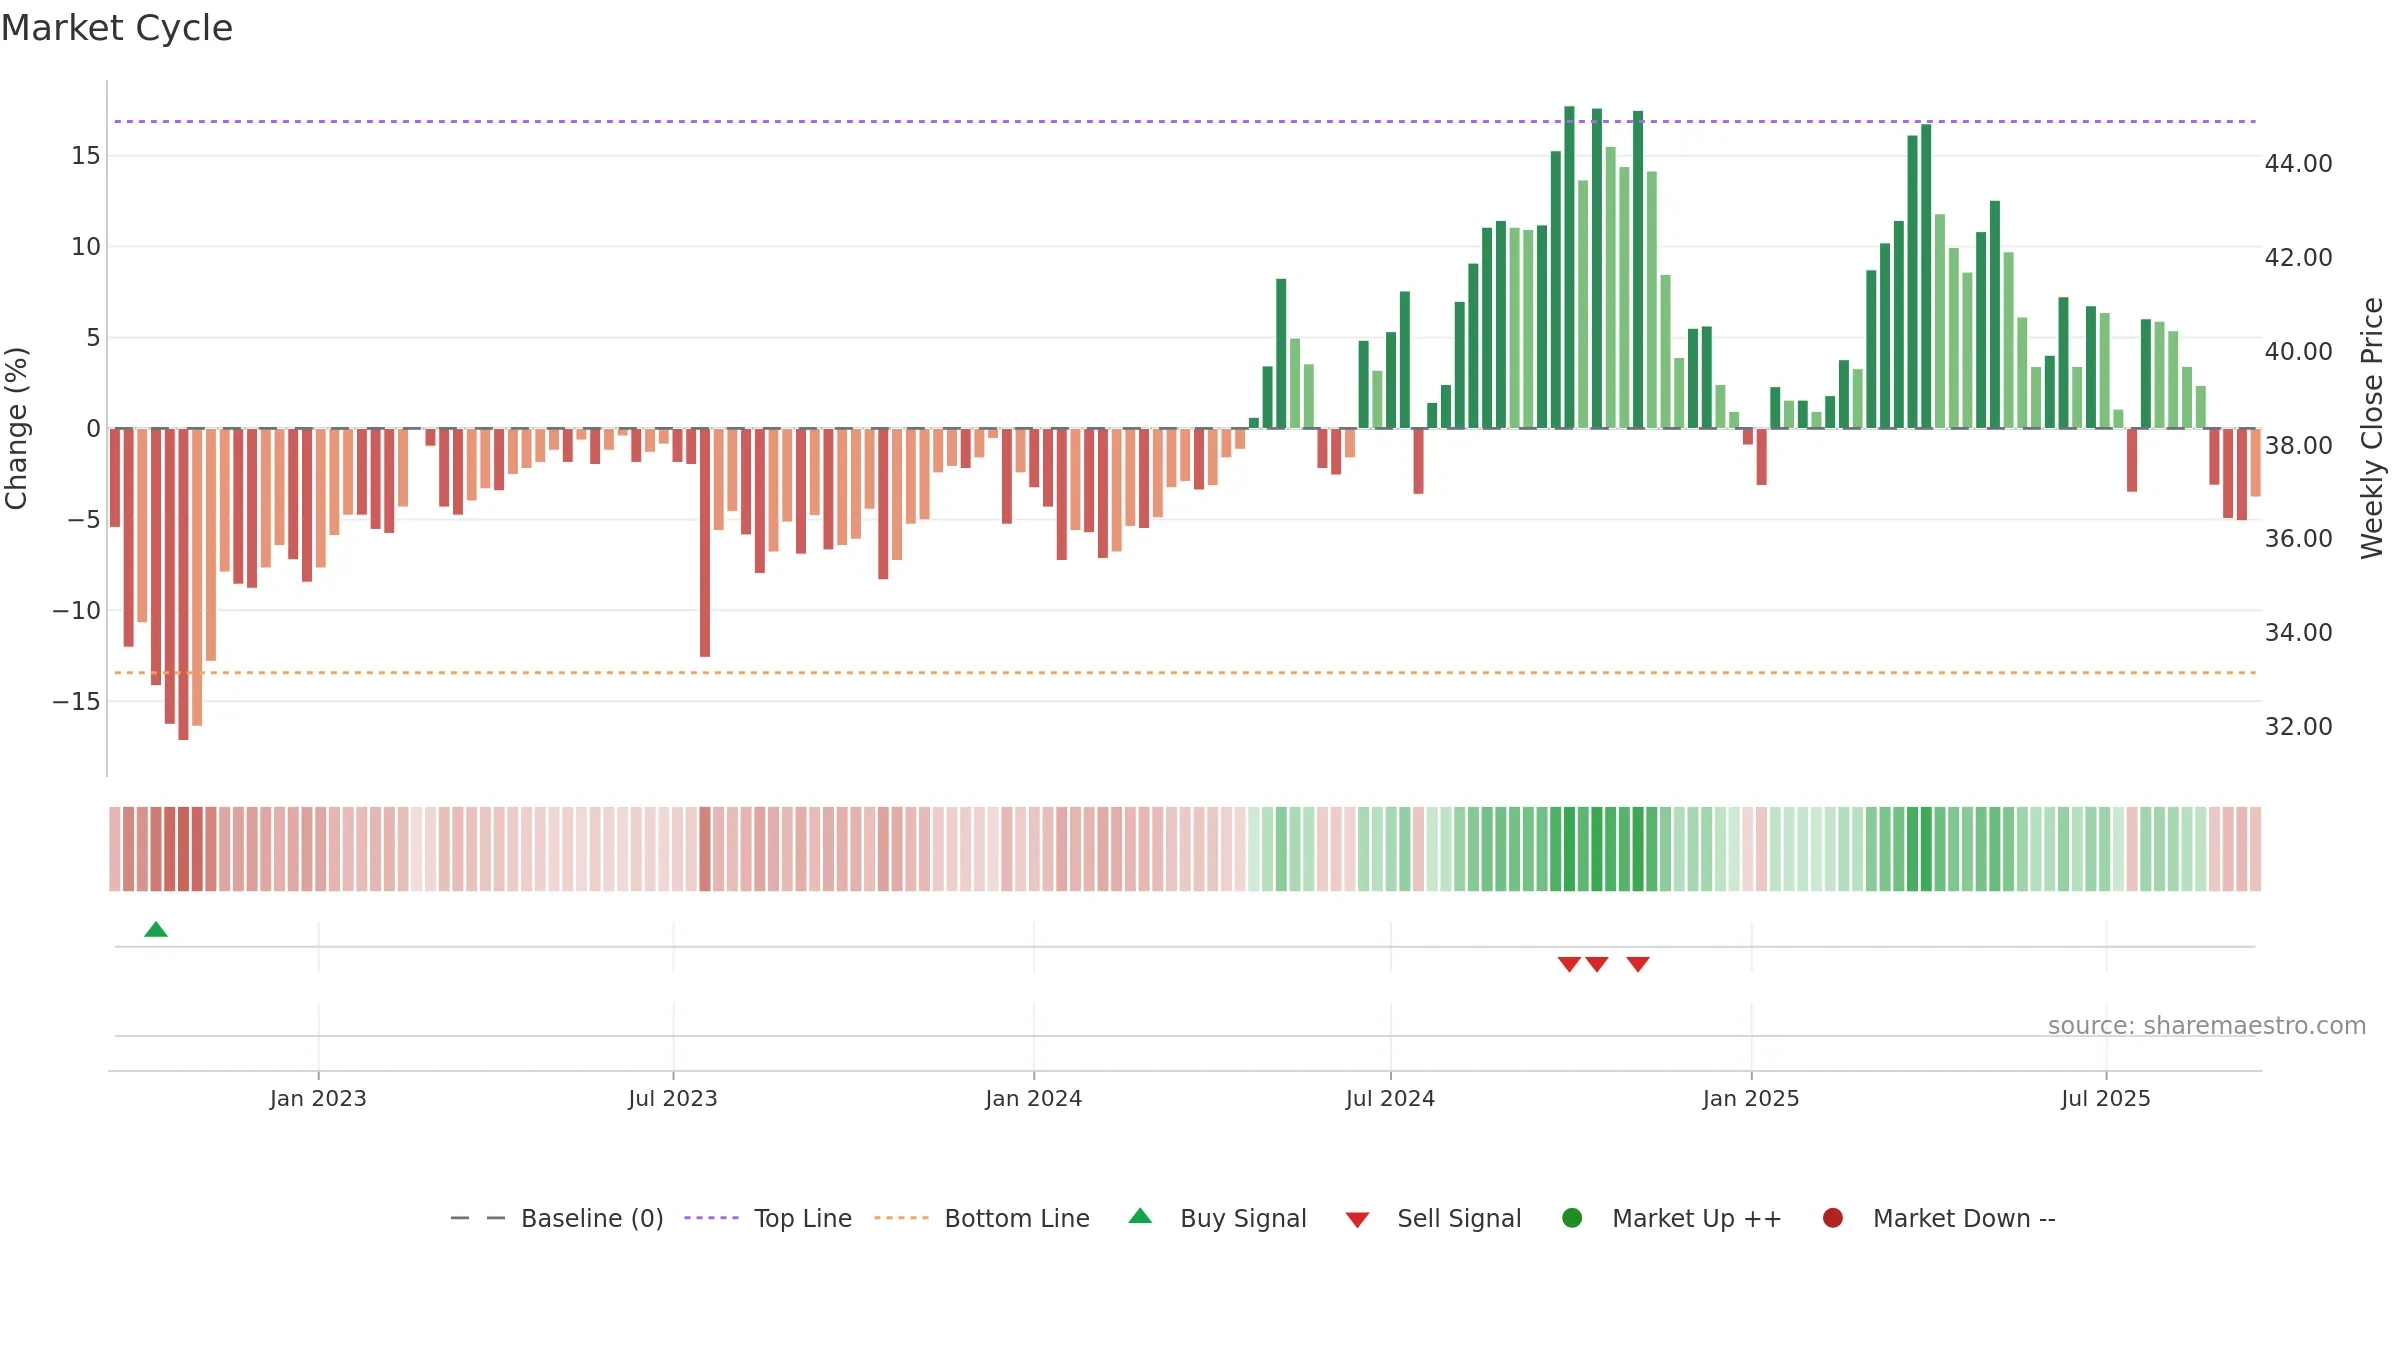Screen dimensions: 2400x1350
Task: Click the 32.00 price axis label
Action: [x=2298, y=727]
